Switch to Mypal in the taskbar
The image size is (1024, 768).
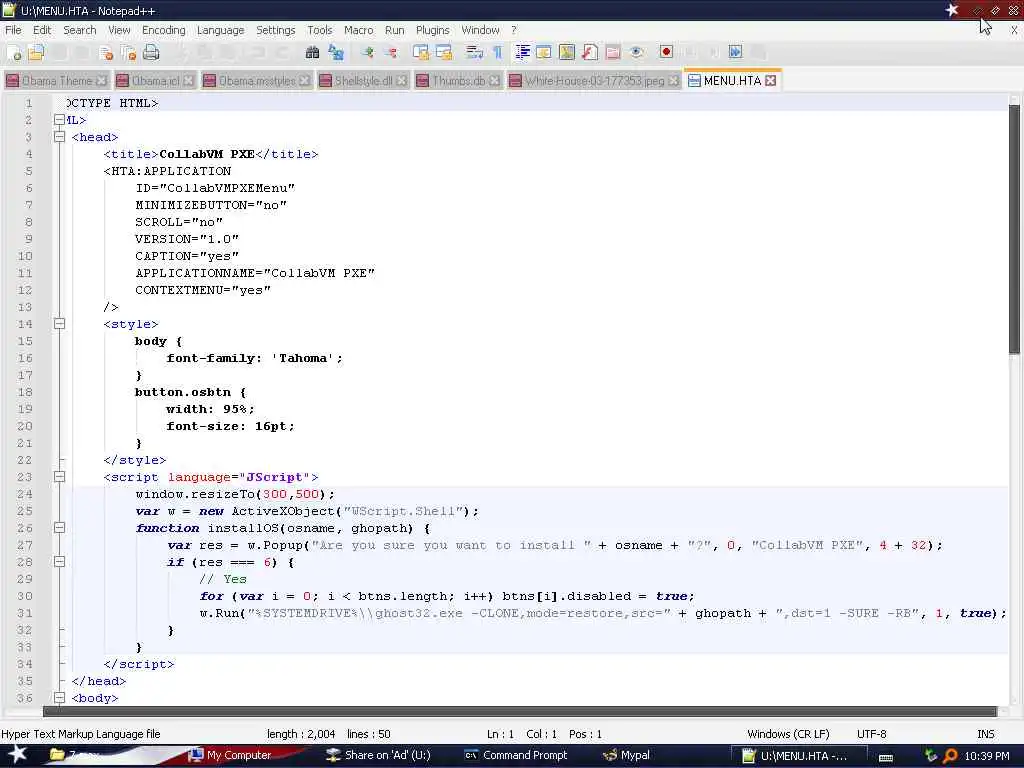[626, 755]
